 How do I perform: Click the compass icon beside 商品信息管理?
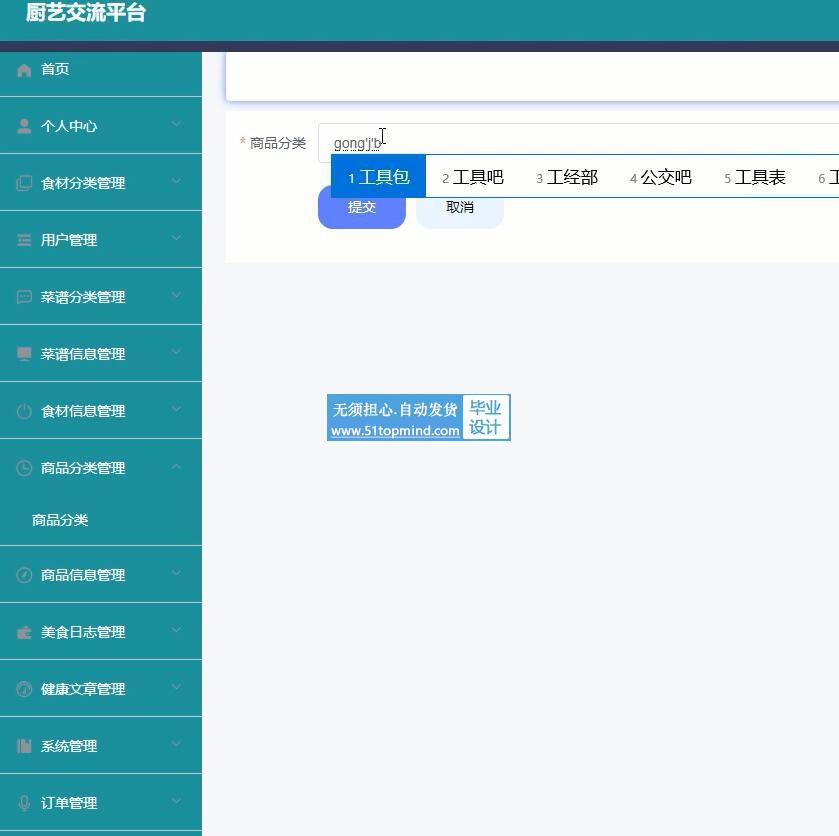[x=24, y=575]
